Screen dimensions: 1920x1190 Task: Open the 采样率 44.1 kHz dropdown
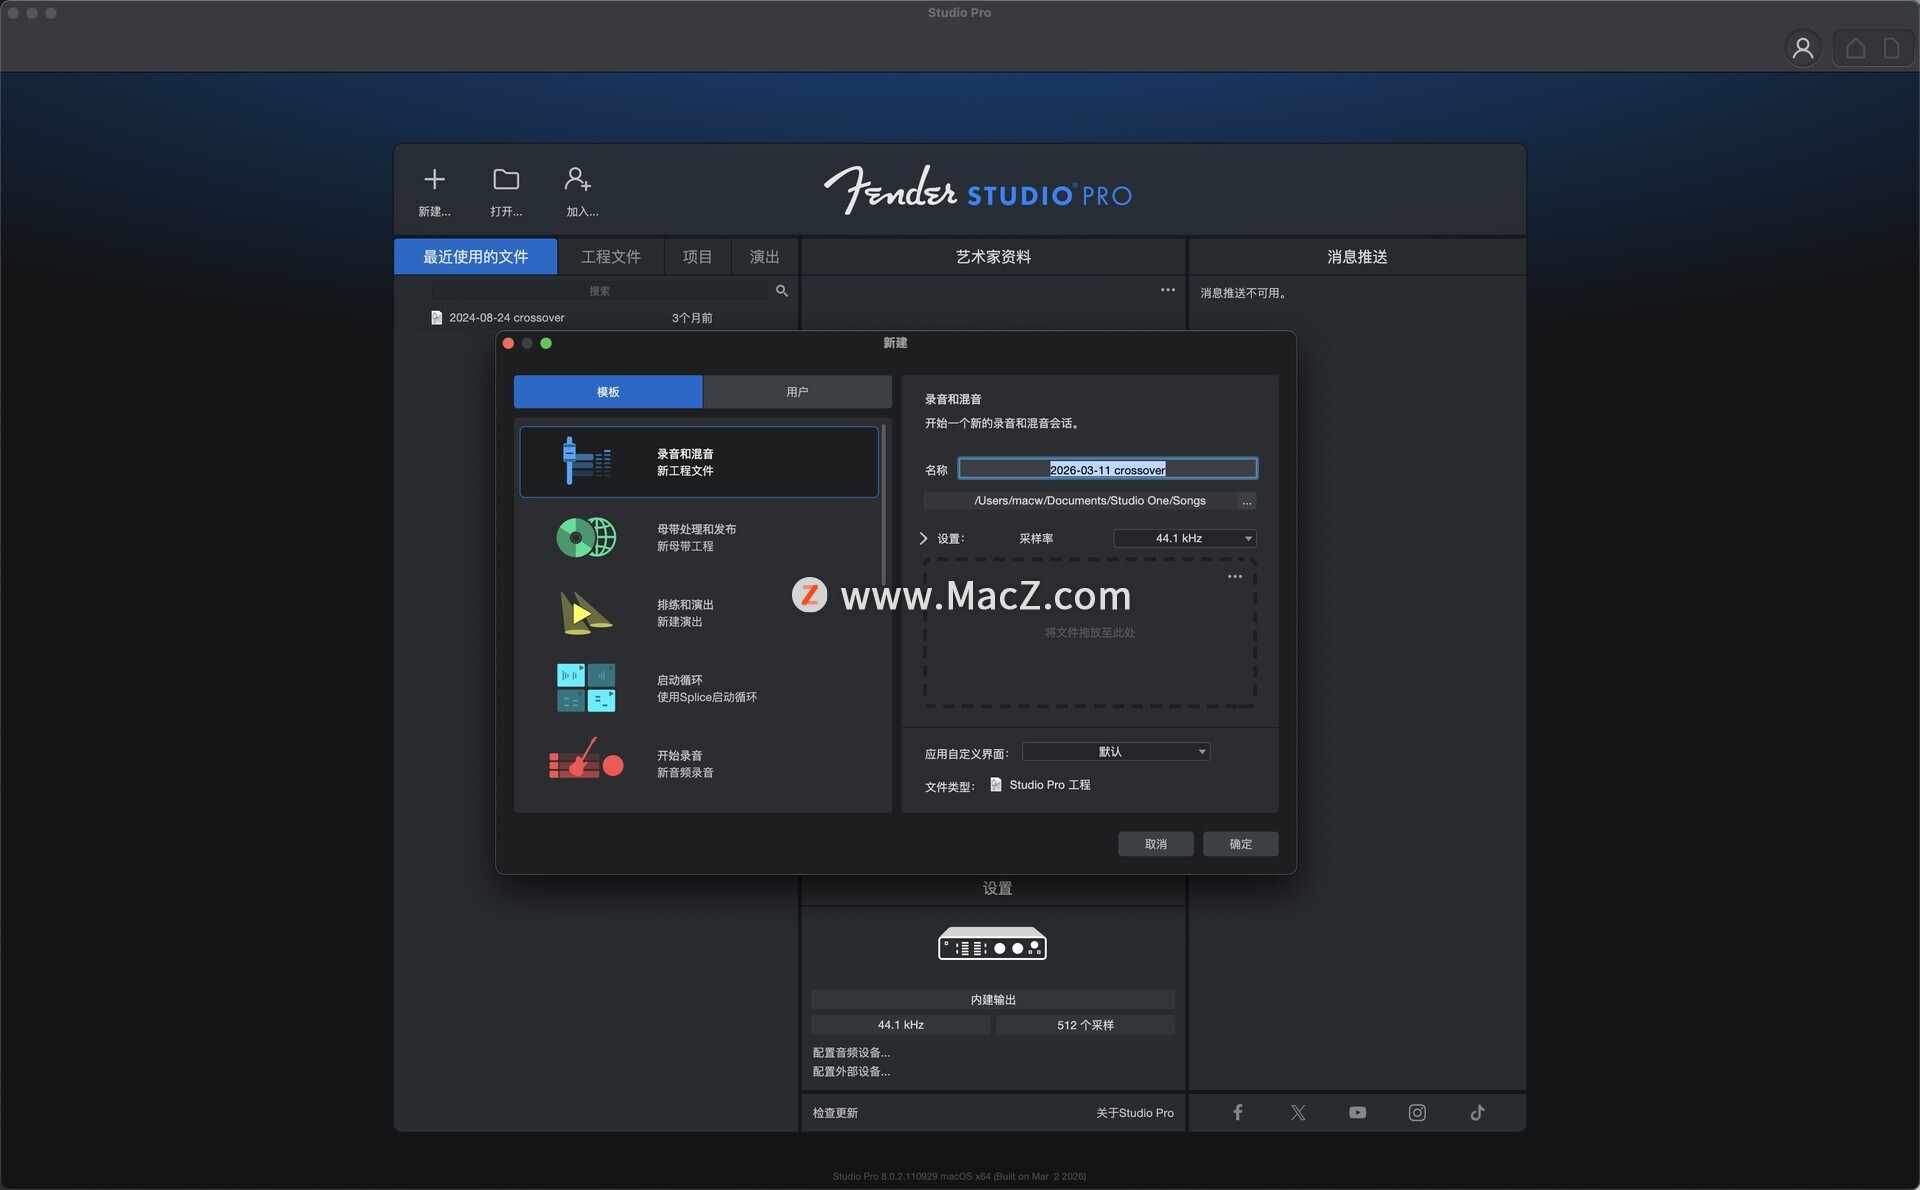tap(1185, 538)
